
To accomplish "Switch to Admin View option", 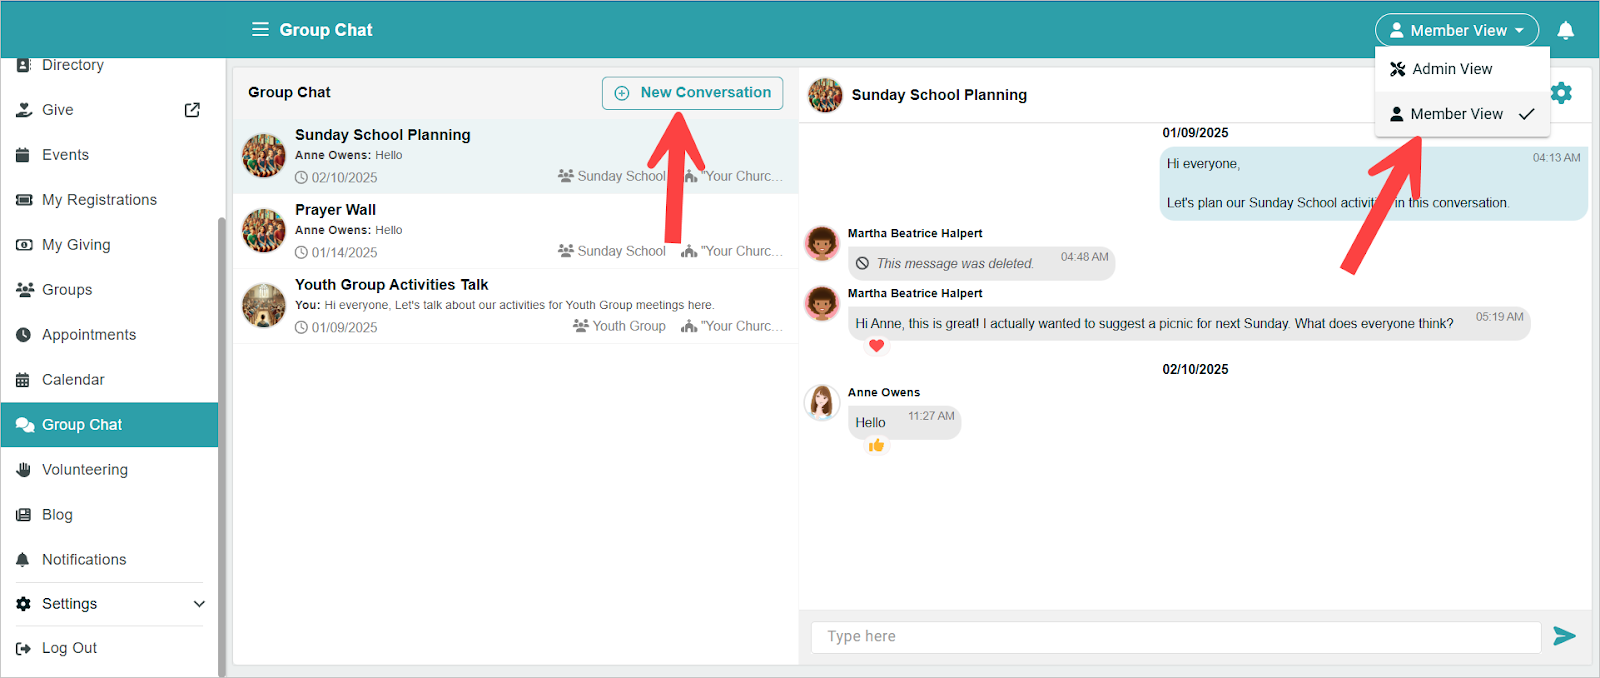I will 1452,69.
